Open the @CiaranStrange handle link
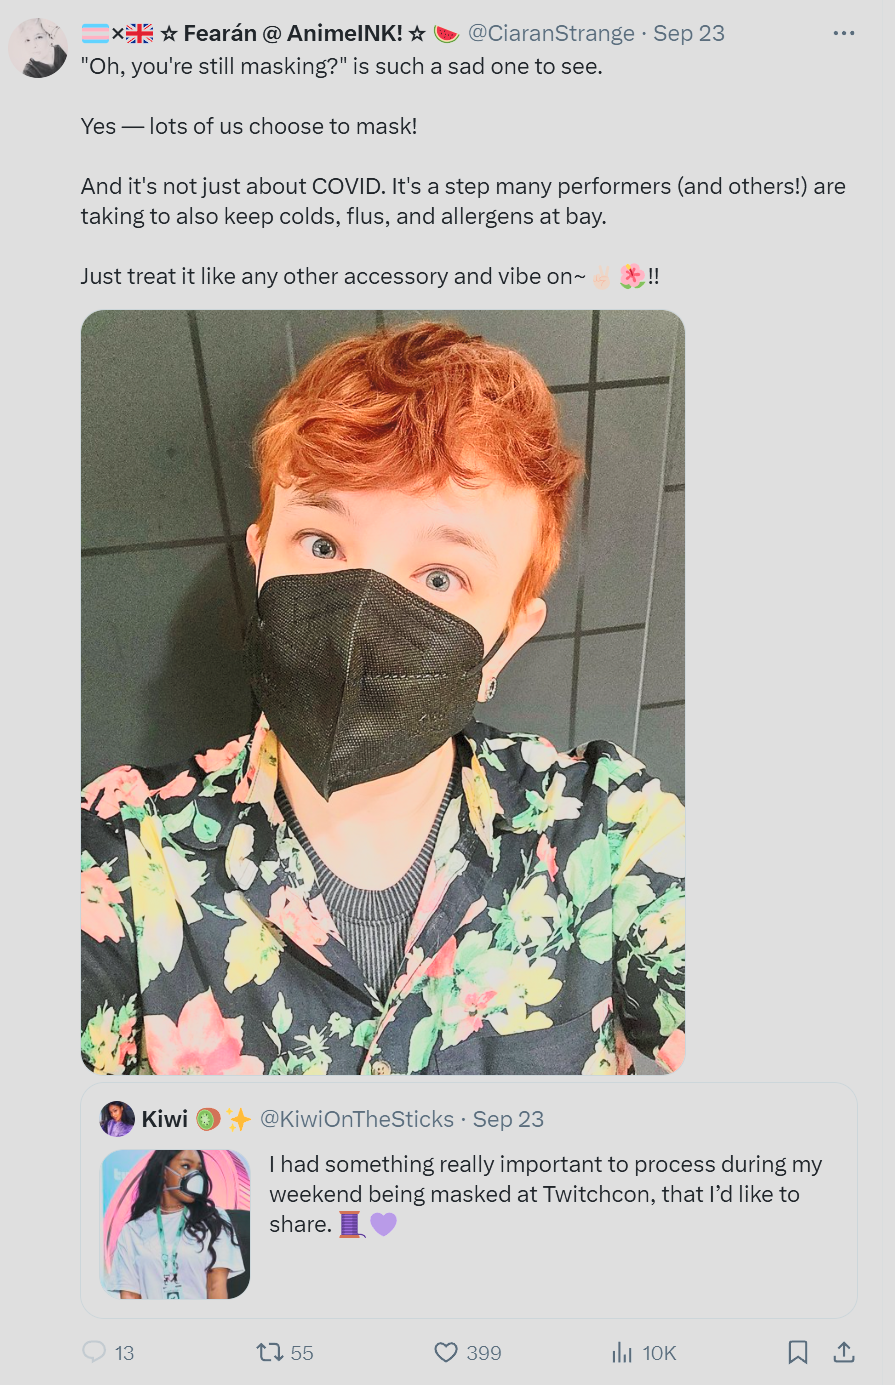 [551, 33]
